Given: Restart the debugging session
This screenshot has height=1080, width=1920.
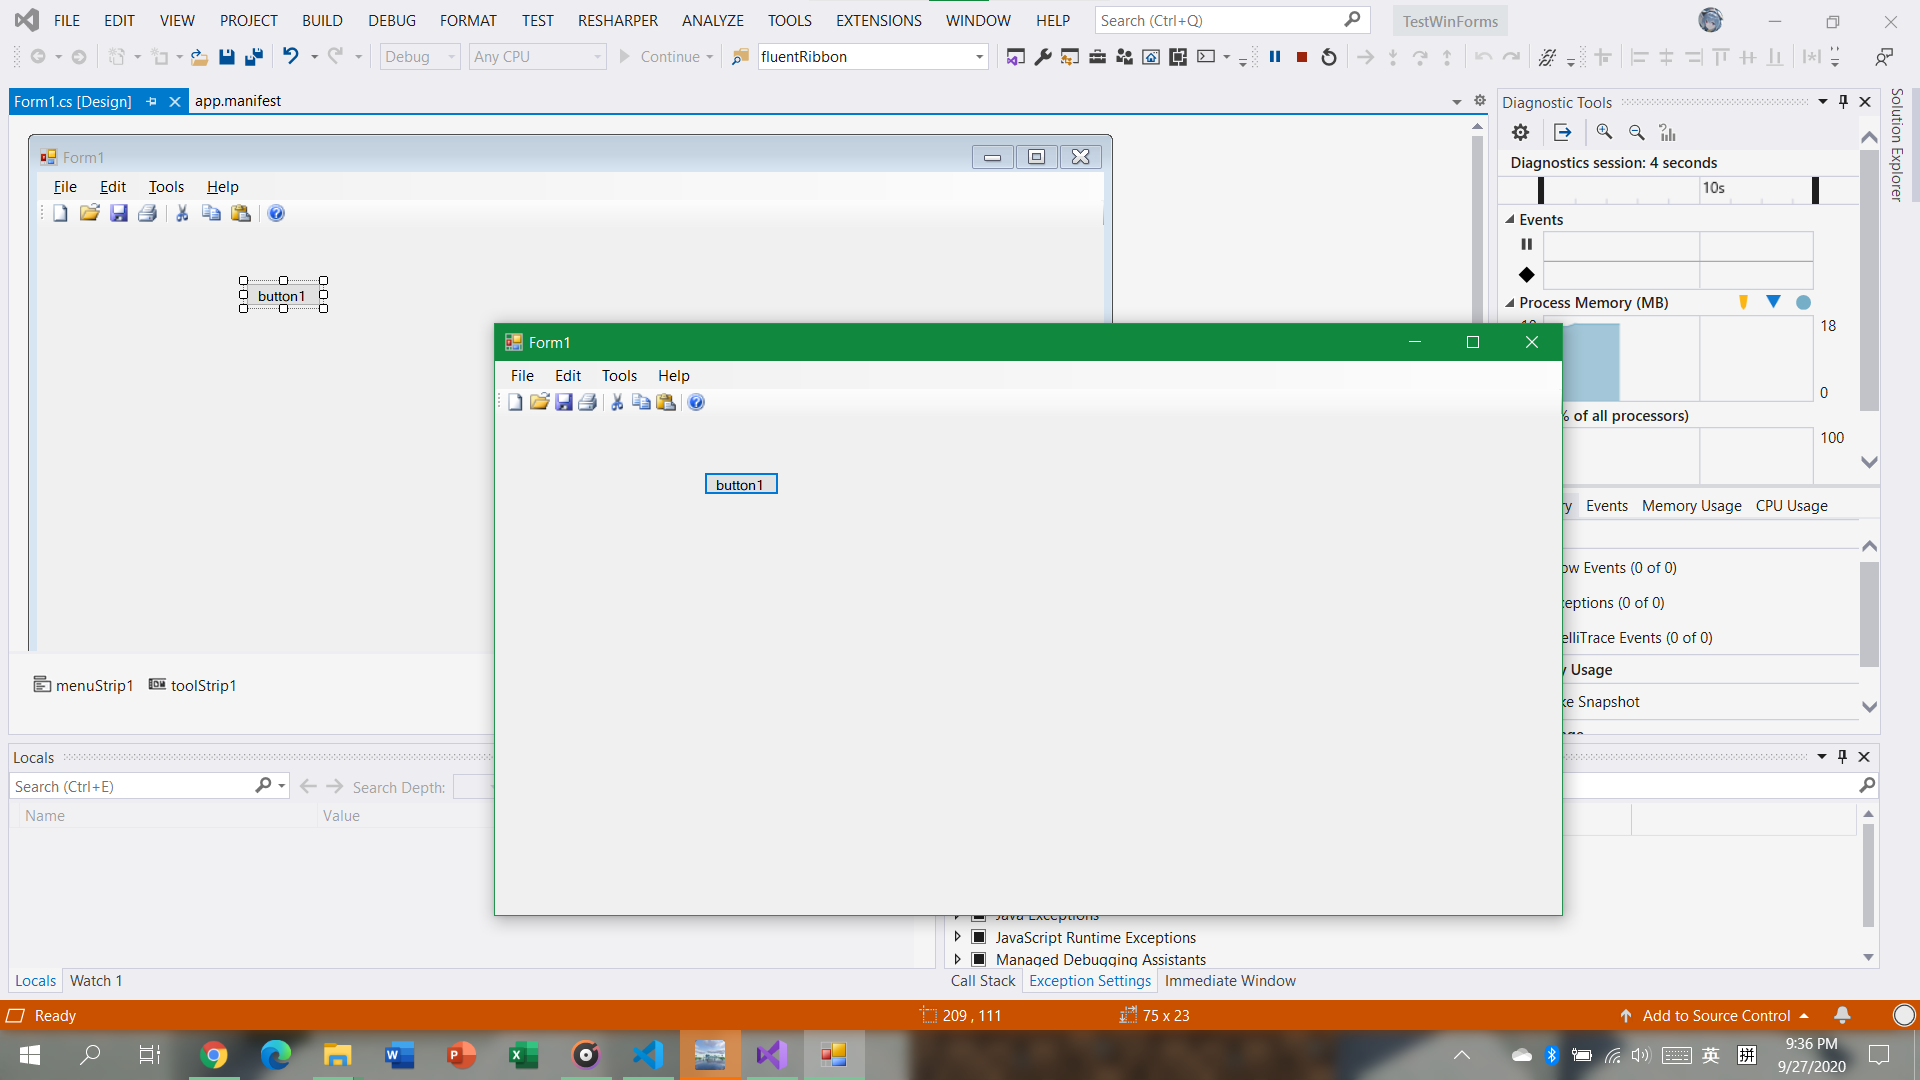Looking at the screenshot, I should [1329, 57].
